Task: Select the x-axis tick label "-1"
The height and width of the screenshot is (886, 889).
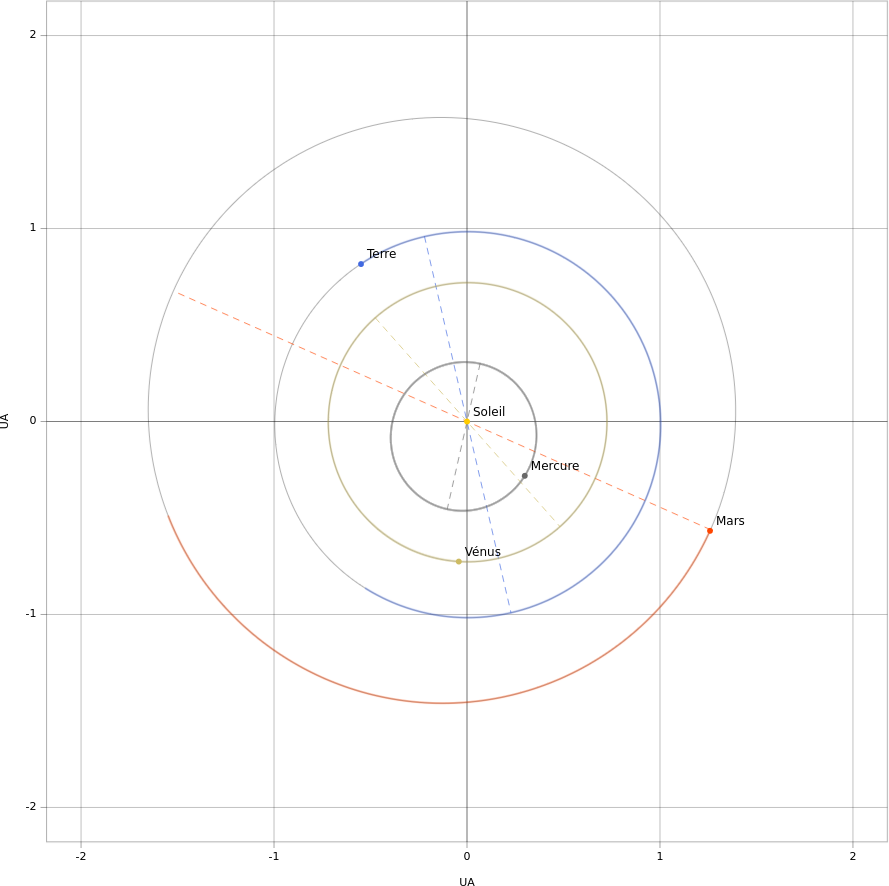Action: pos(274,856)
